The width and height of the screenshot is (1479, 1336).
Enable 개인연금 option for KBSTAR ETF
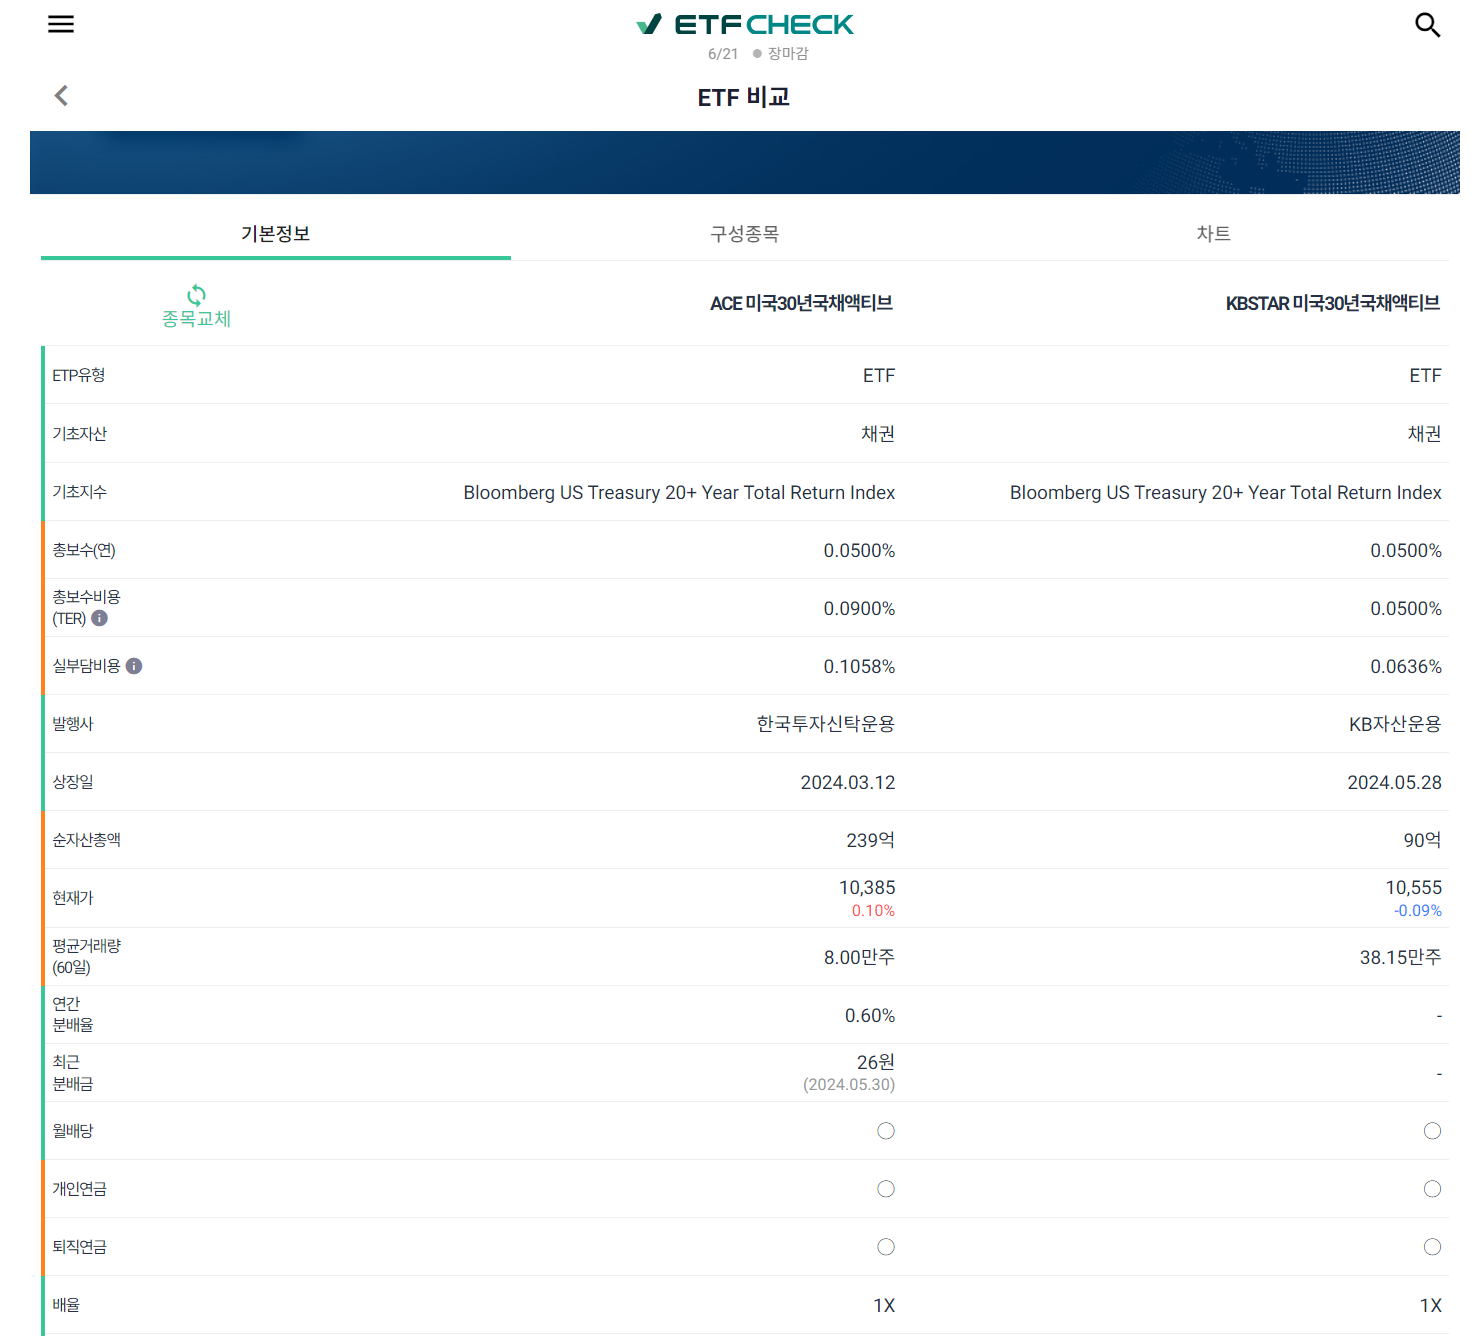[x=1431, y=1189]
